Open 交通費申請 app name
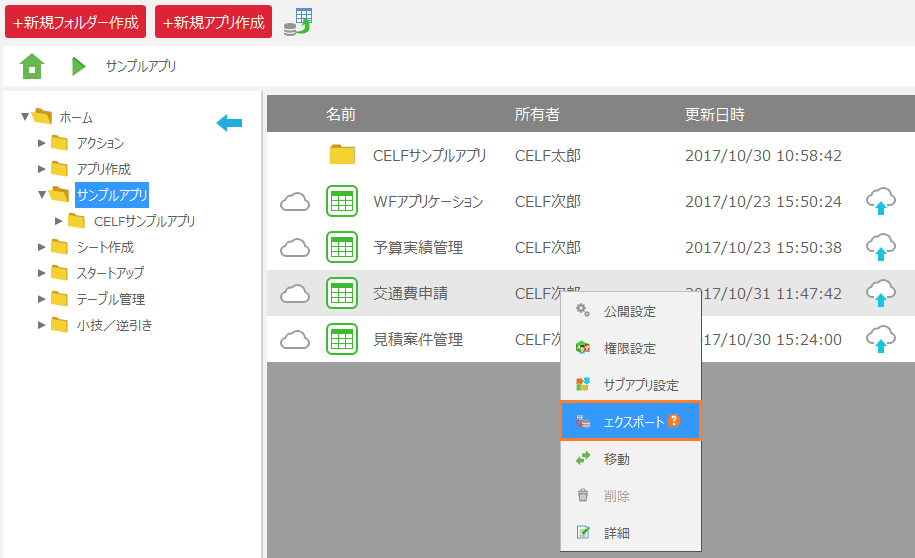915x558 pixels. [411, 294]
